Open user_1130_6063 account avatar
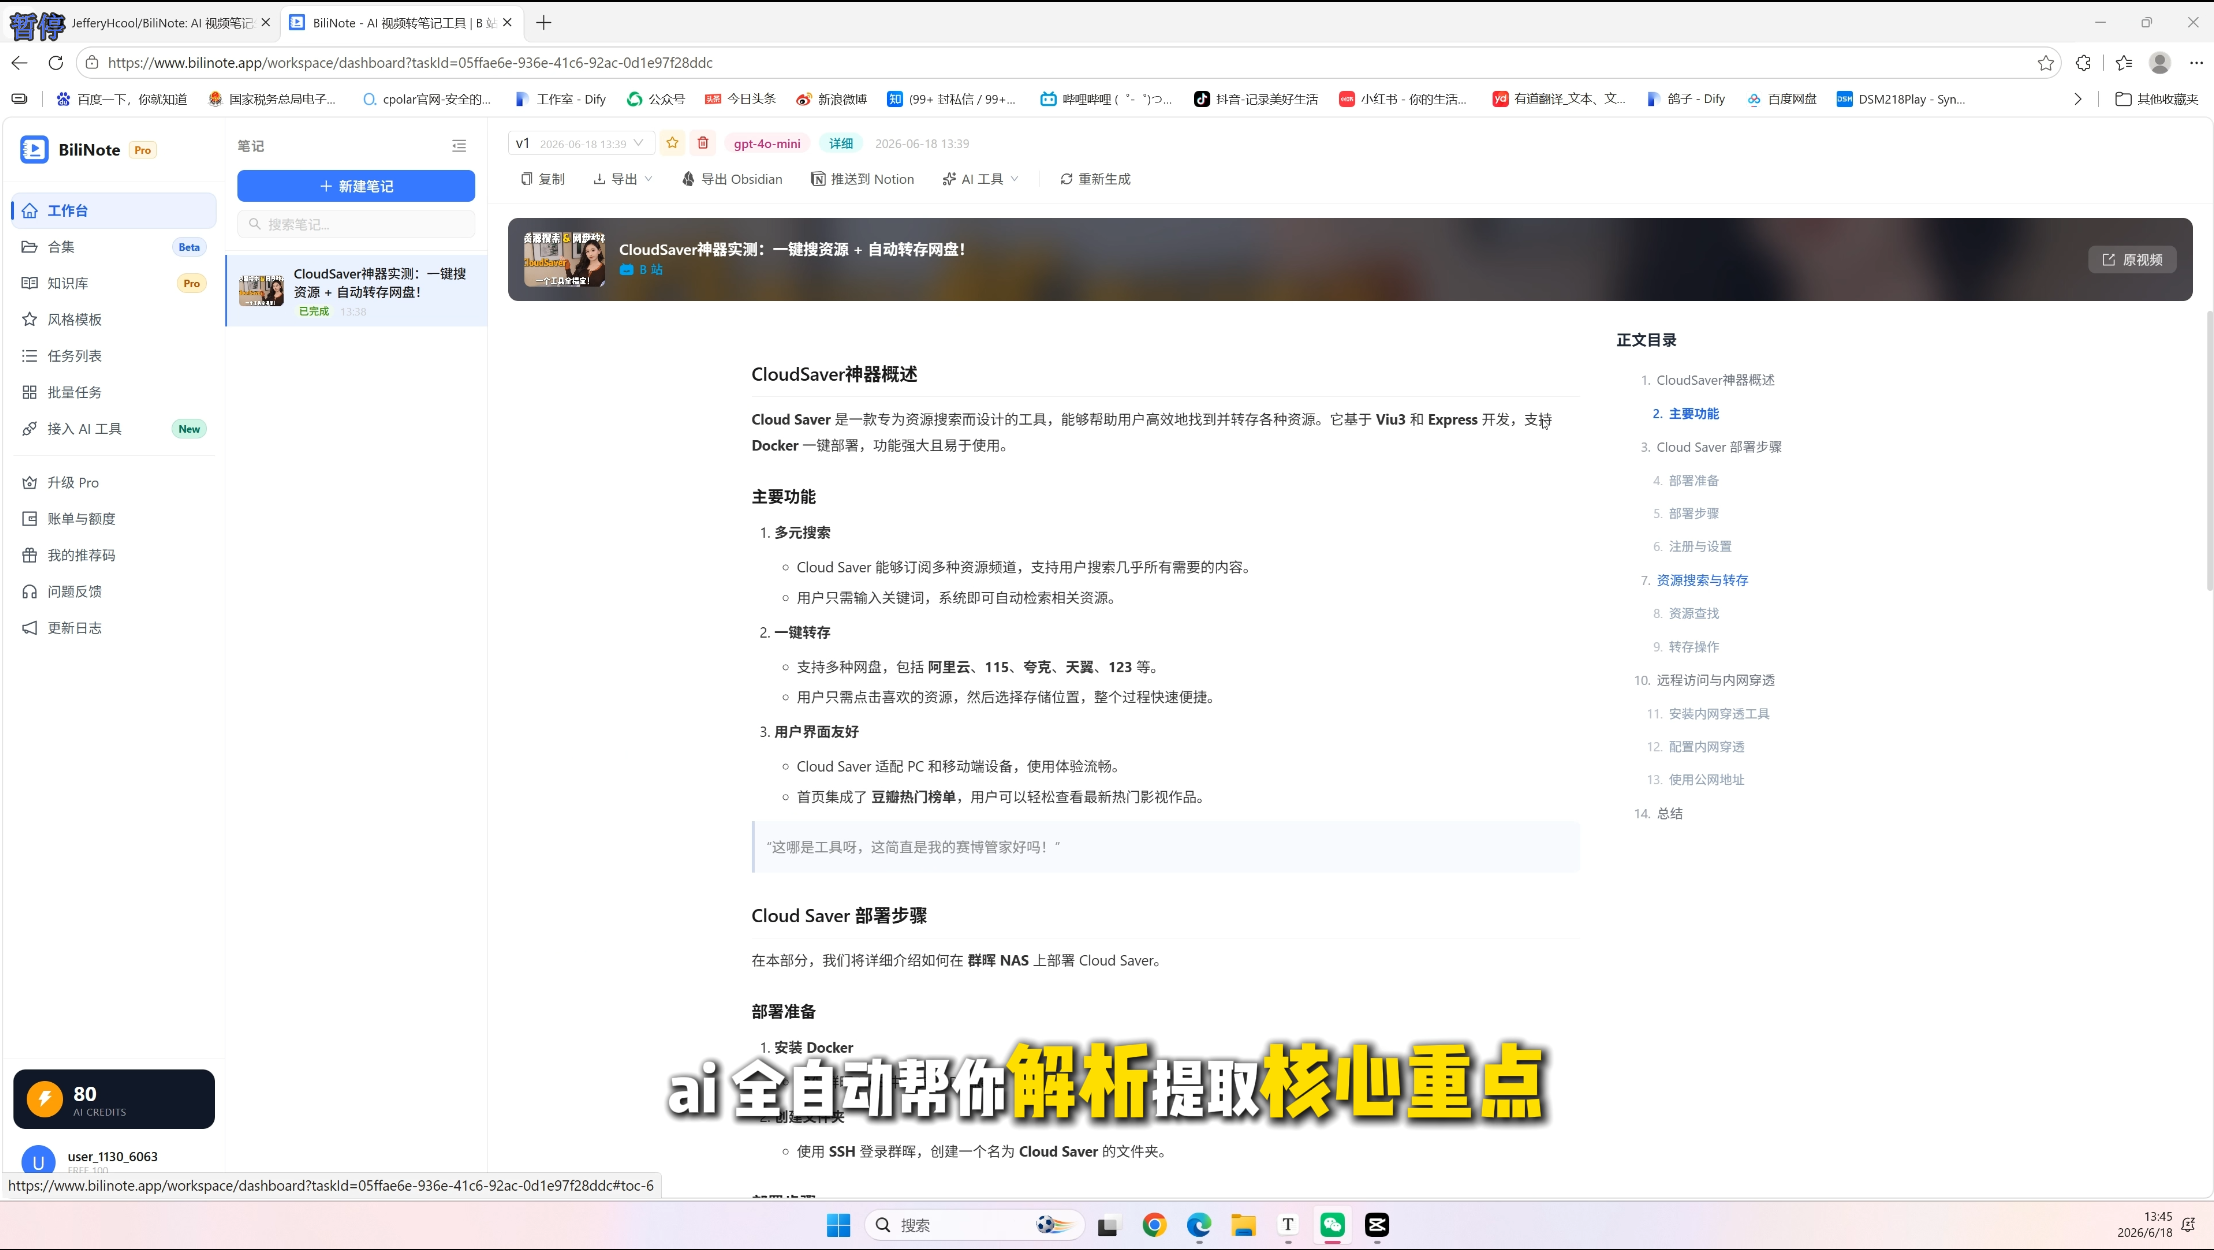Screen dimensions: 2214x1250 [x=38, y=1162]
